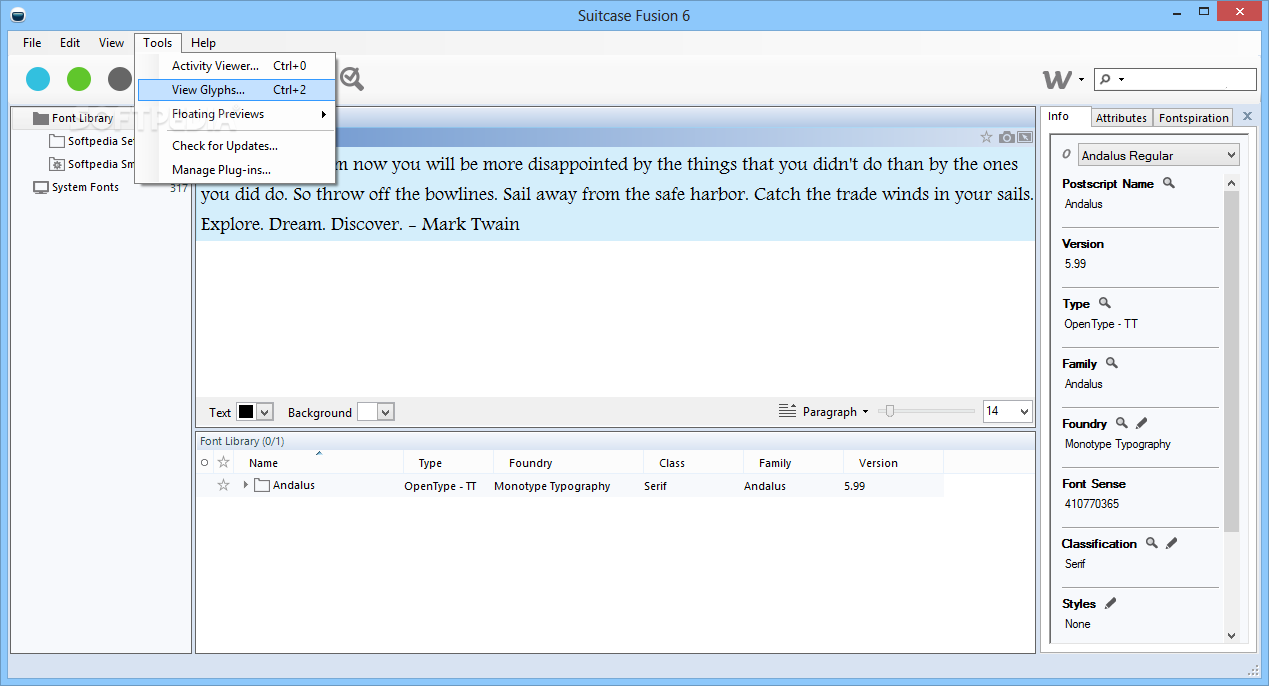Viewport: 1269px width, 686px height.
Task: Toggle favorite star on Andalus row
Action: coord(224,485)
